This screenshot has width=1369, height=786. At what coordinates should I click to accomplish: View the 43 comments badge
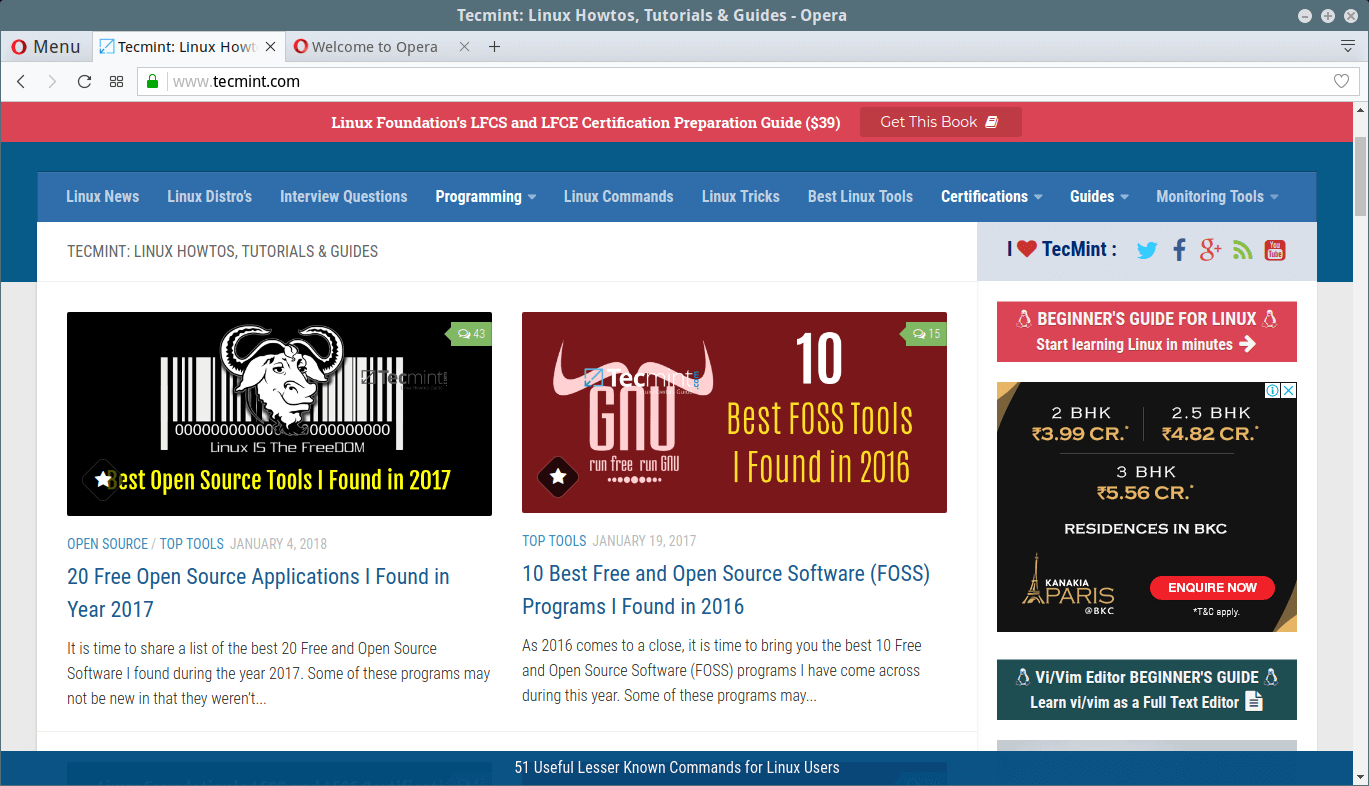pos(470,333)
